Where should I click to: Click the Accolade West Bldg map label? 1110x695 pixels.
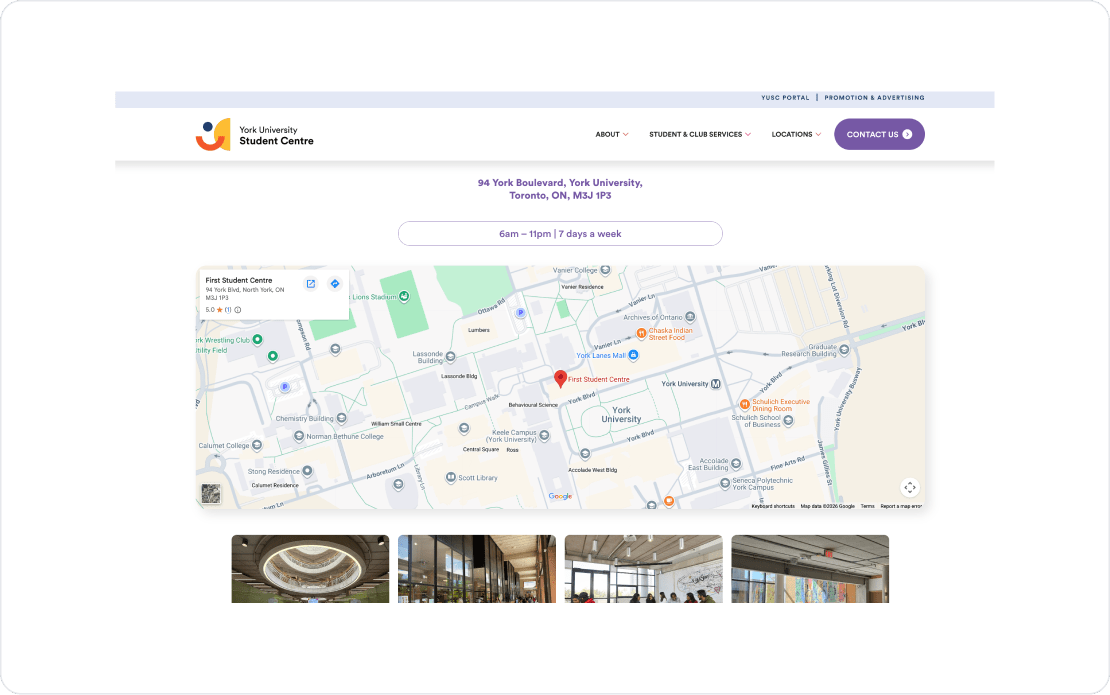pyautogui.click(x=593, y=470)
